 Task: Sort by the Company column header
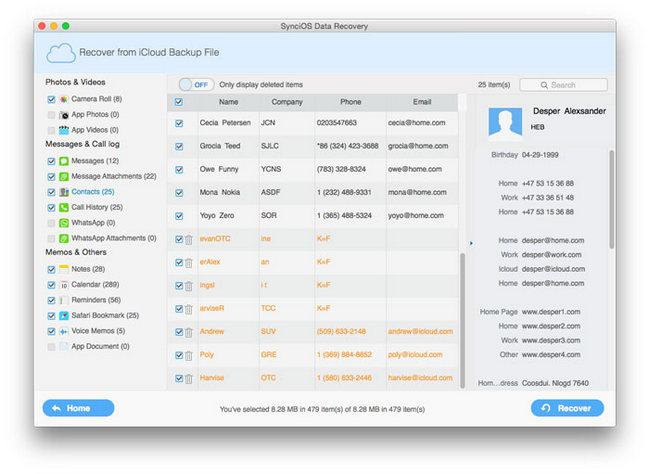(287, 102)
